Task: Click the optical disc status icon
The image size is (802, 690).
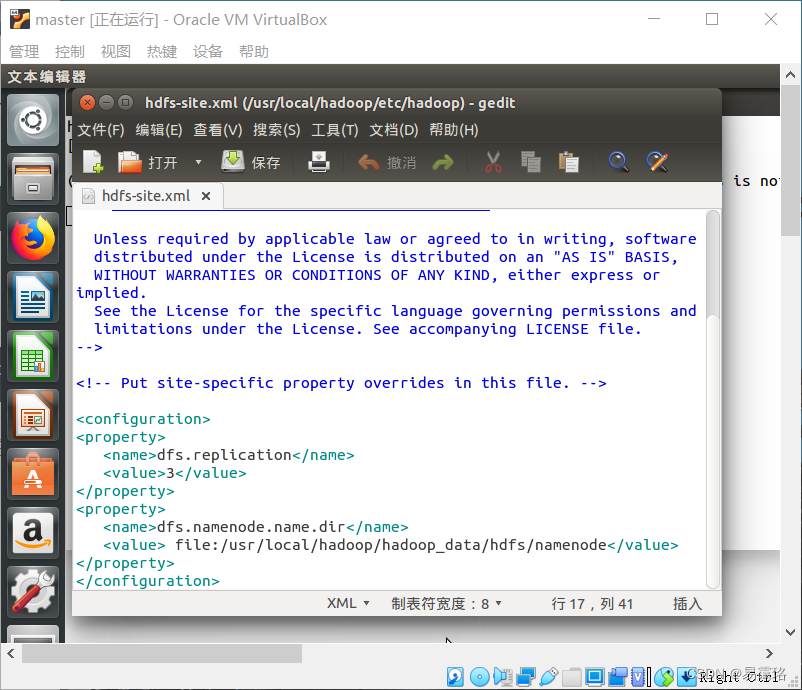Action: 479,677
